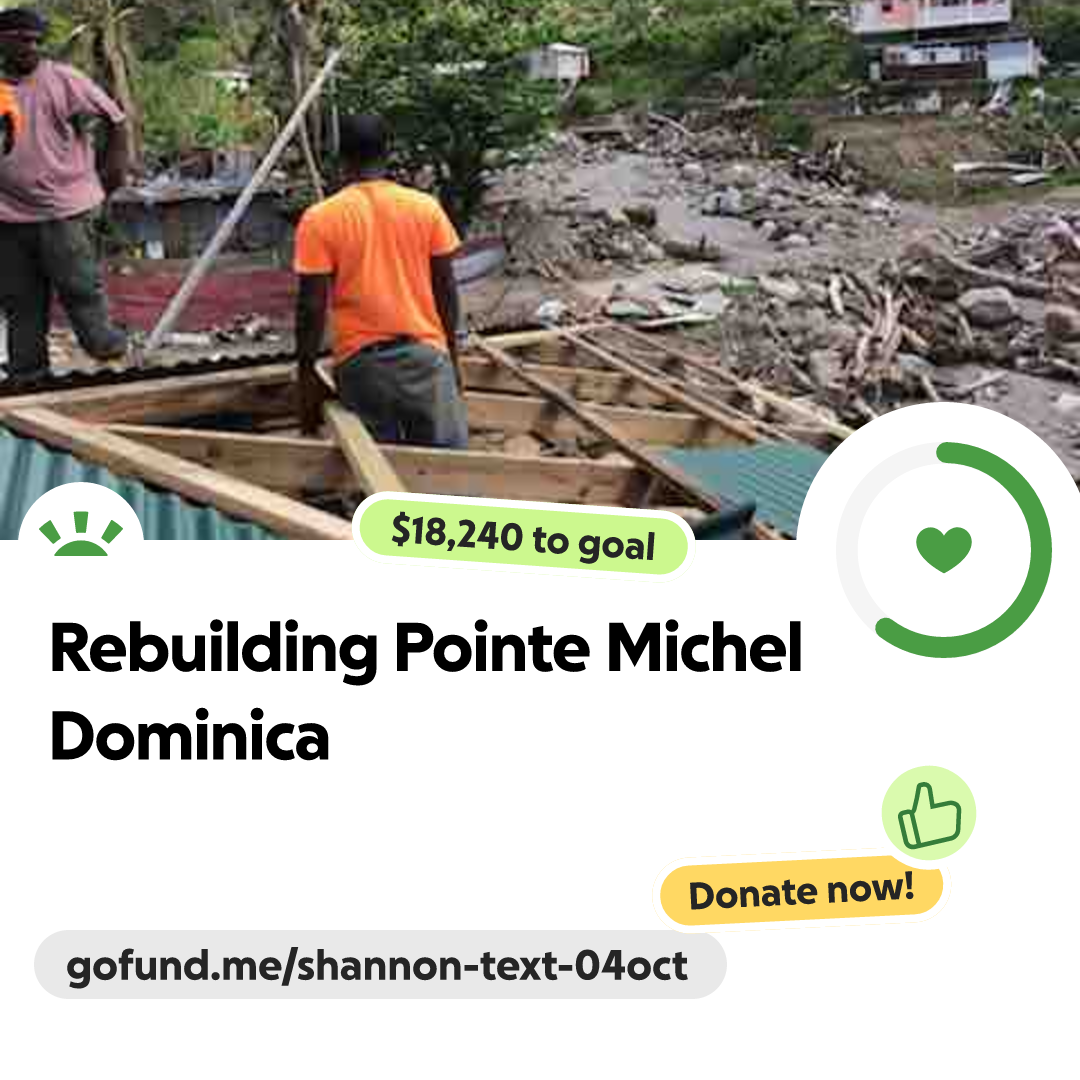
Task: Click the small white building among trees
Action: tap(557, 62)
